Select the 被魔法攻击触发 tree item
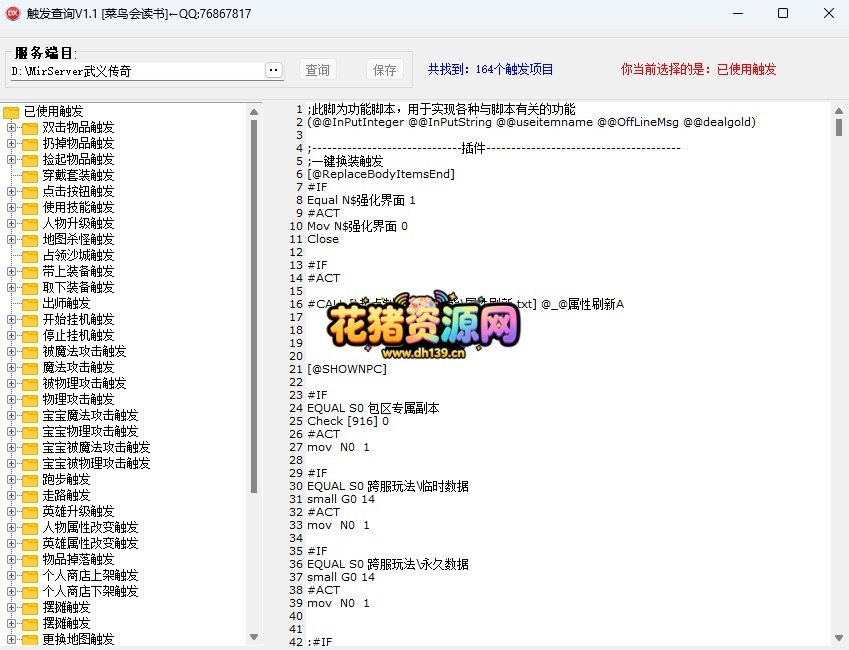The width and height of the screenshot is (849, 650). pos(84,352)
